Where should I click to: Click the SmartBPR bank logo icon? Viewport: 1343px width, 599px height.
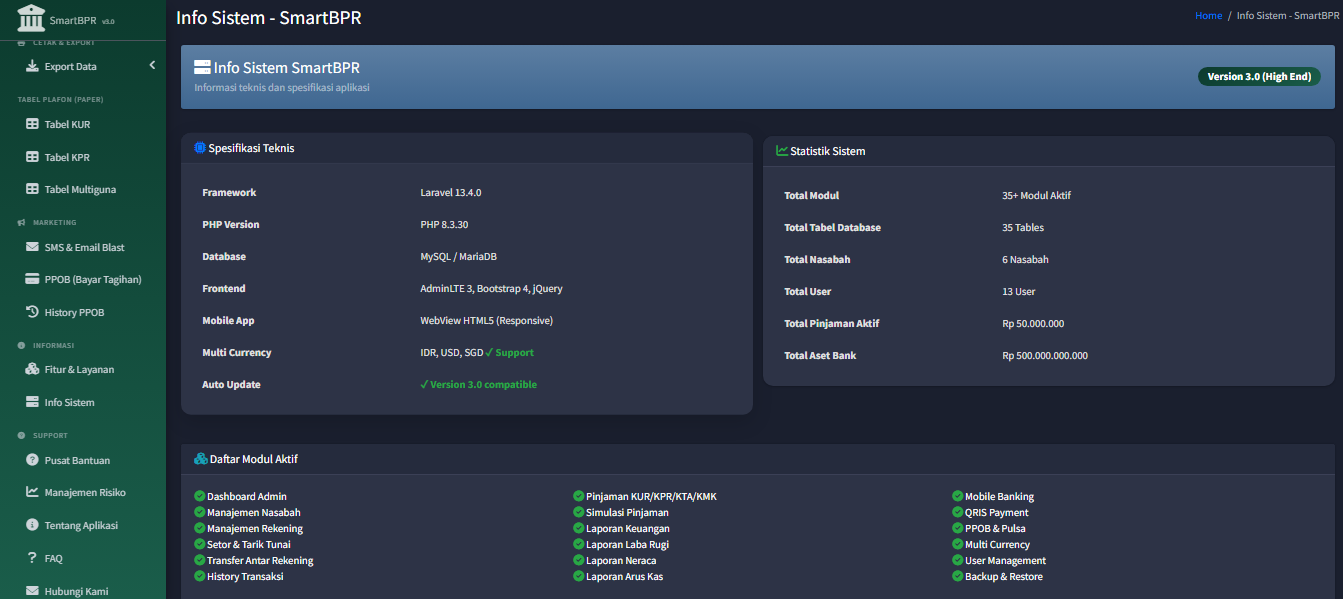pyautogui.click(x=32, y=17)
